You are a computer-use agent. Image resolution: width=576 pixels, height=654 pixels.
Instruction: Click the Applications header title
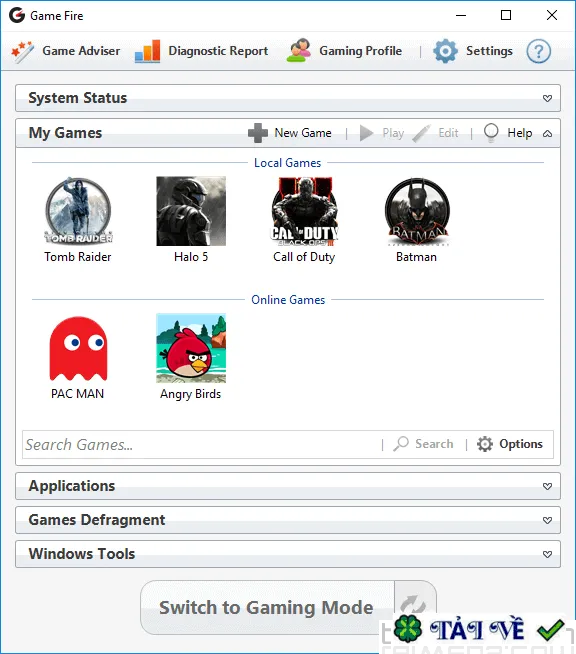click(x=72, y=486)
